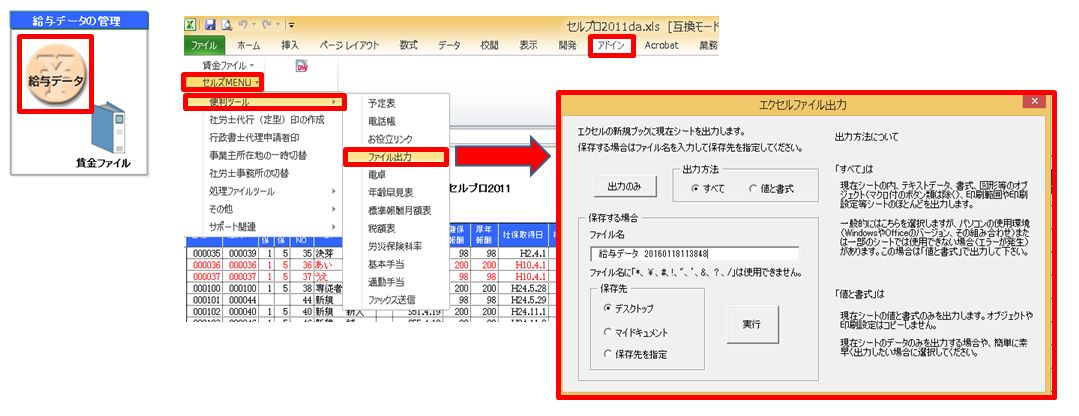Click the 出力のみ button

tap(625, 186)
